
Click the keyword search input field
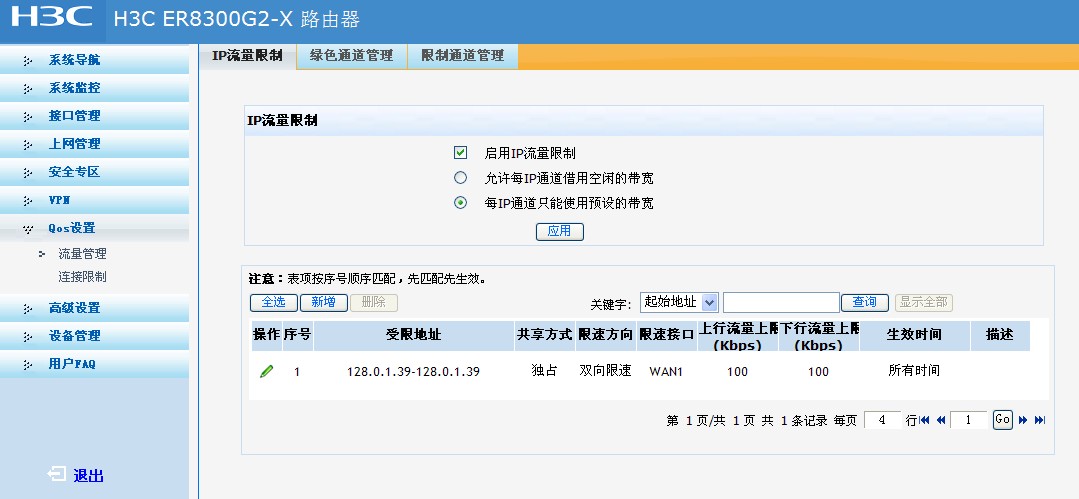click(x=781, y=302)
